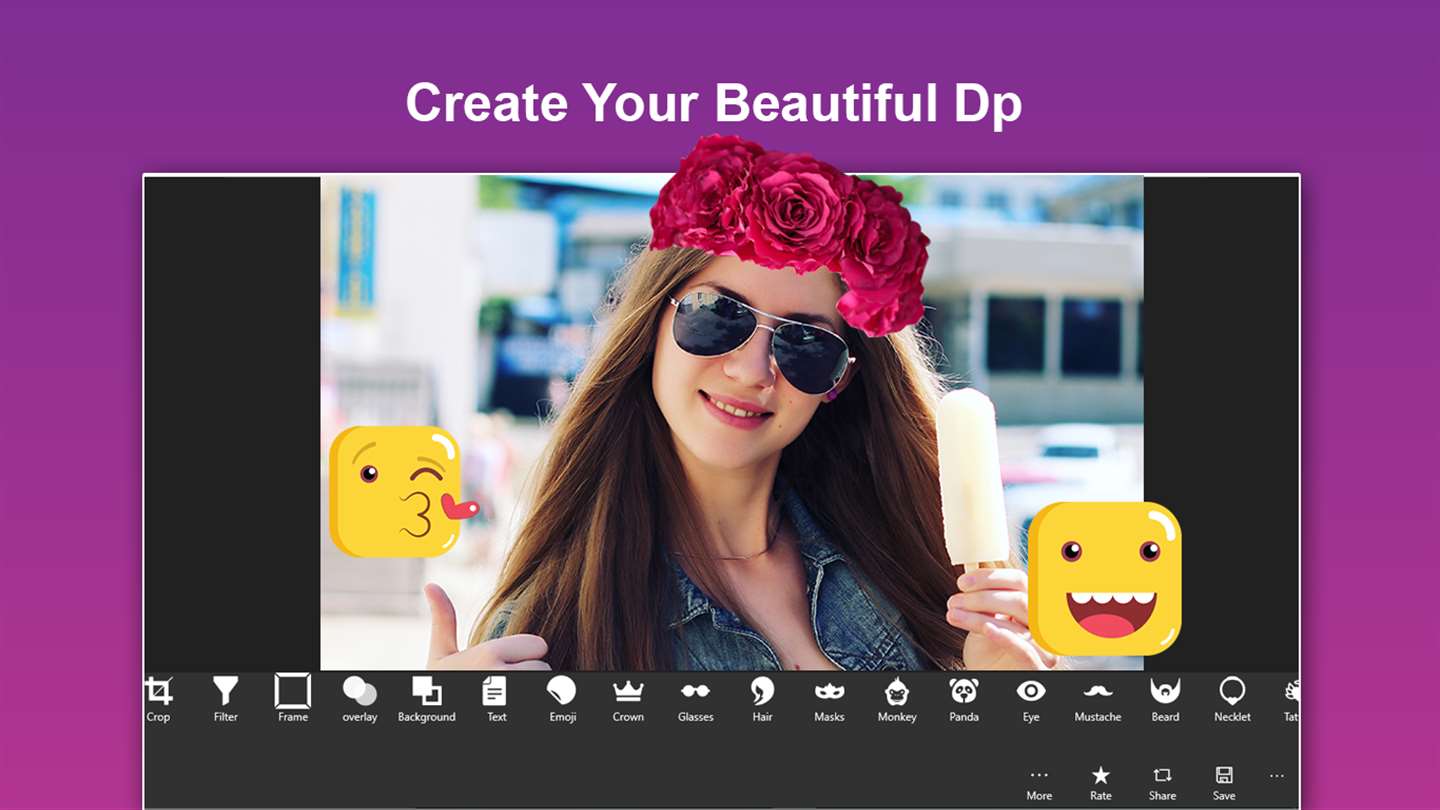
Task: Click the Rate star button
Action: [x=1101, y=784]
